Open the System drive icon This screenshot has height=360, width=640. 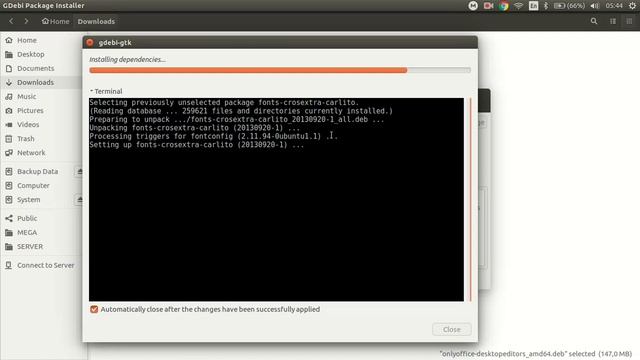click(9, 200)
